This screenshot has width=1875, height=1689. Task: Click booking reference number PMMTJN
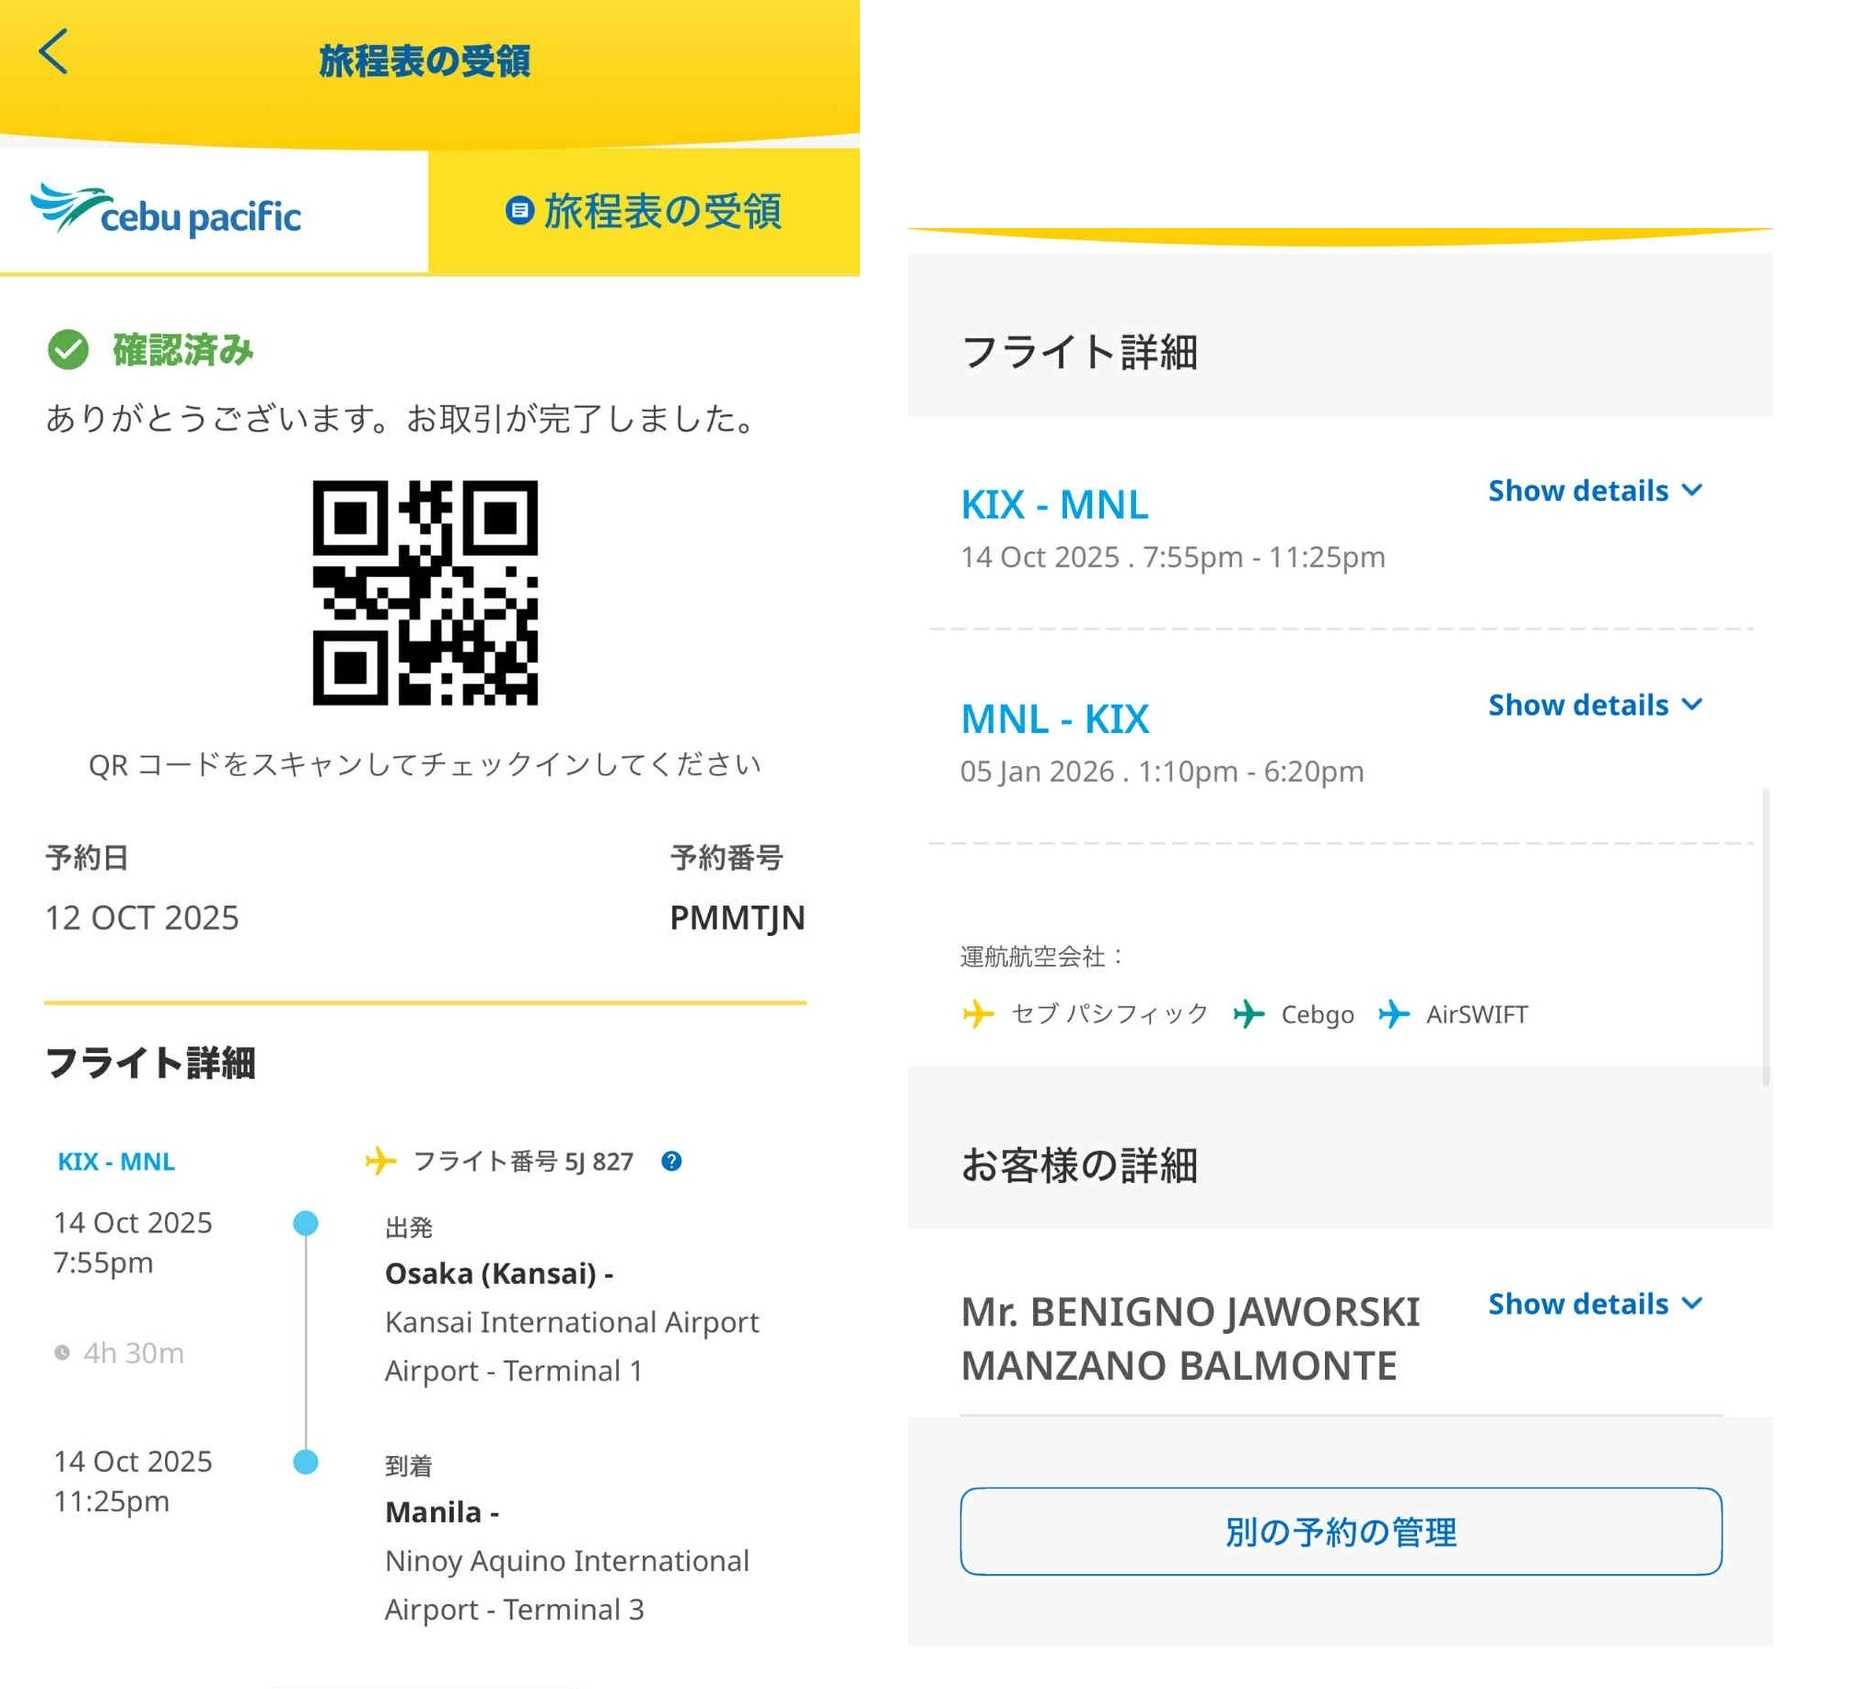click(x=737, y=918)
